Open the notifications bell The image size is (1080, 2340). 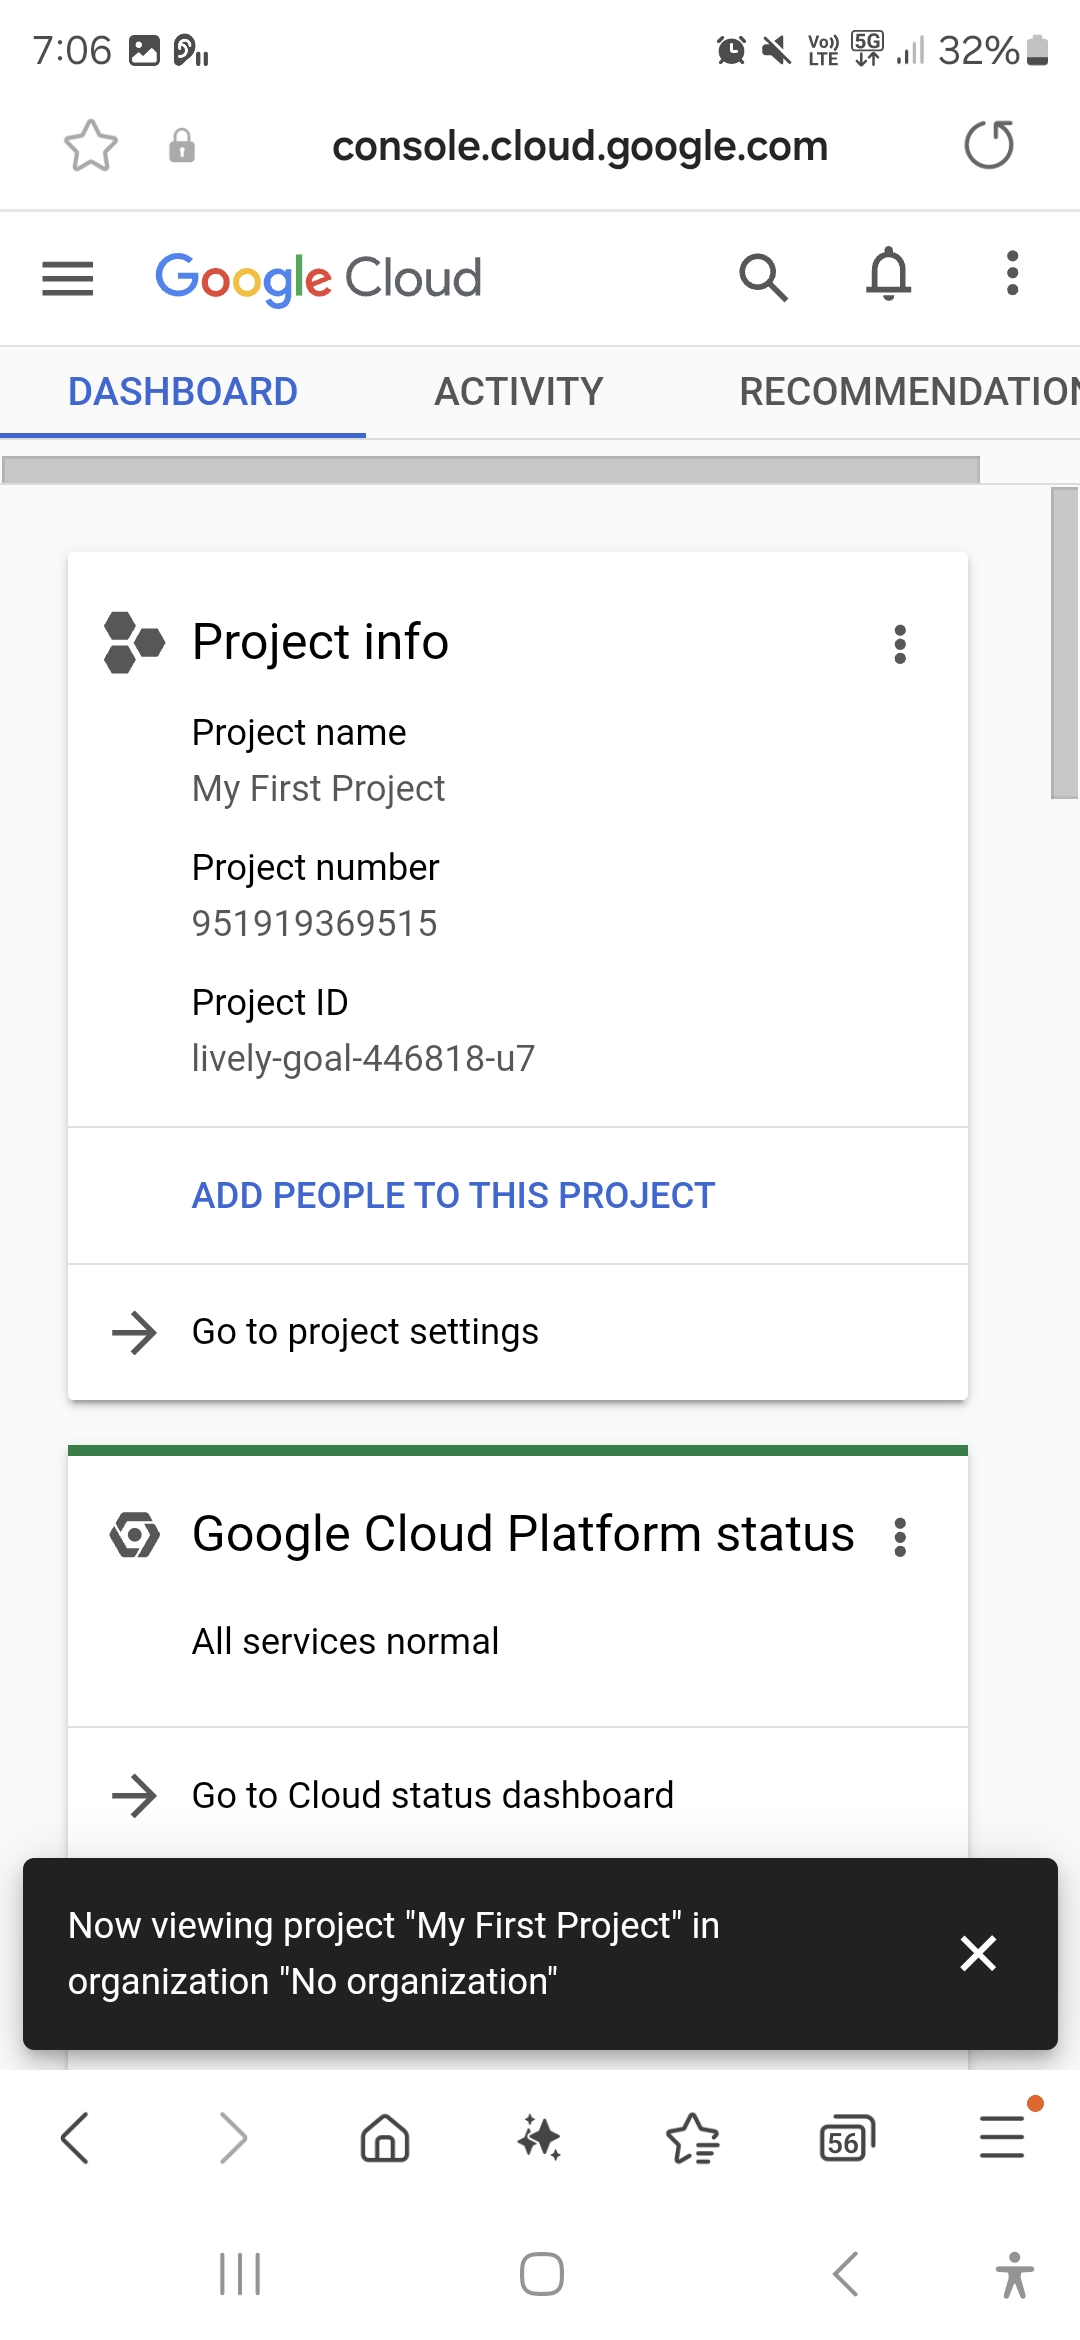point(888,275)
